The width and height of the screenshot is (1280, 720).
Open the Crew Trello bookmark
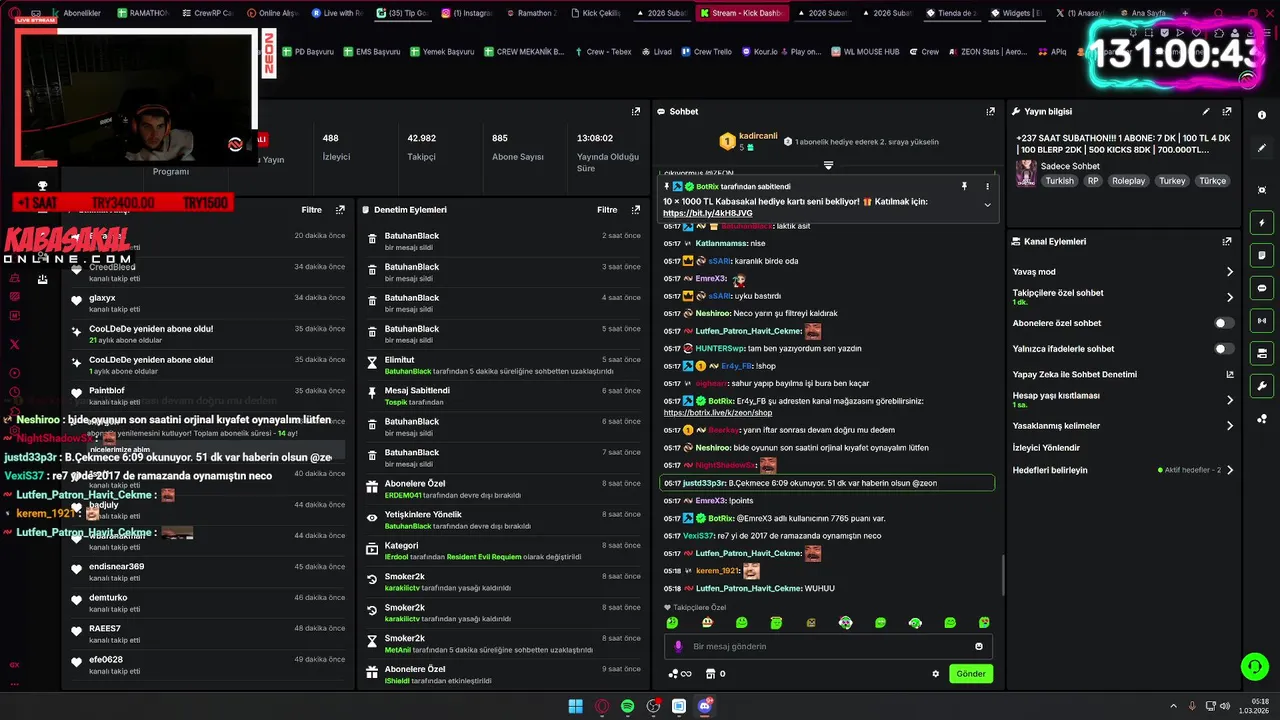point(706,52)
